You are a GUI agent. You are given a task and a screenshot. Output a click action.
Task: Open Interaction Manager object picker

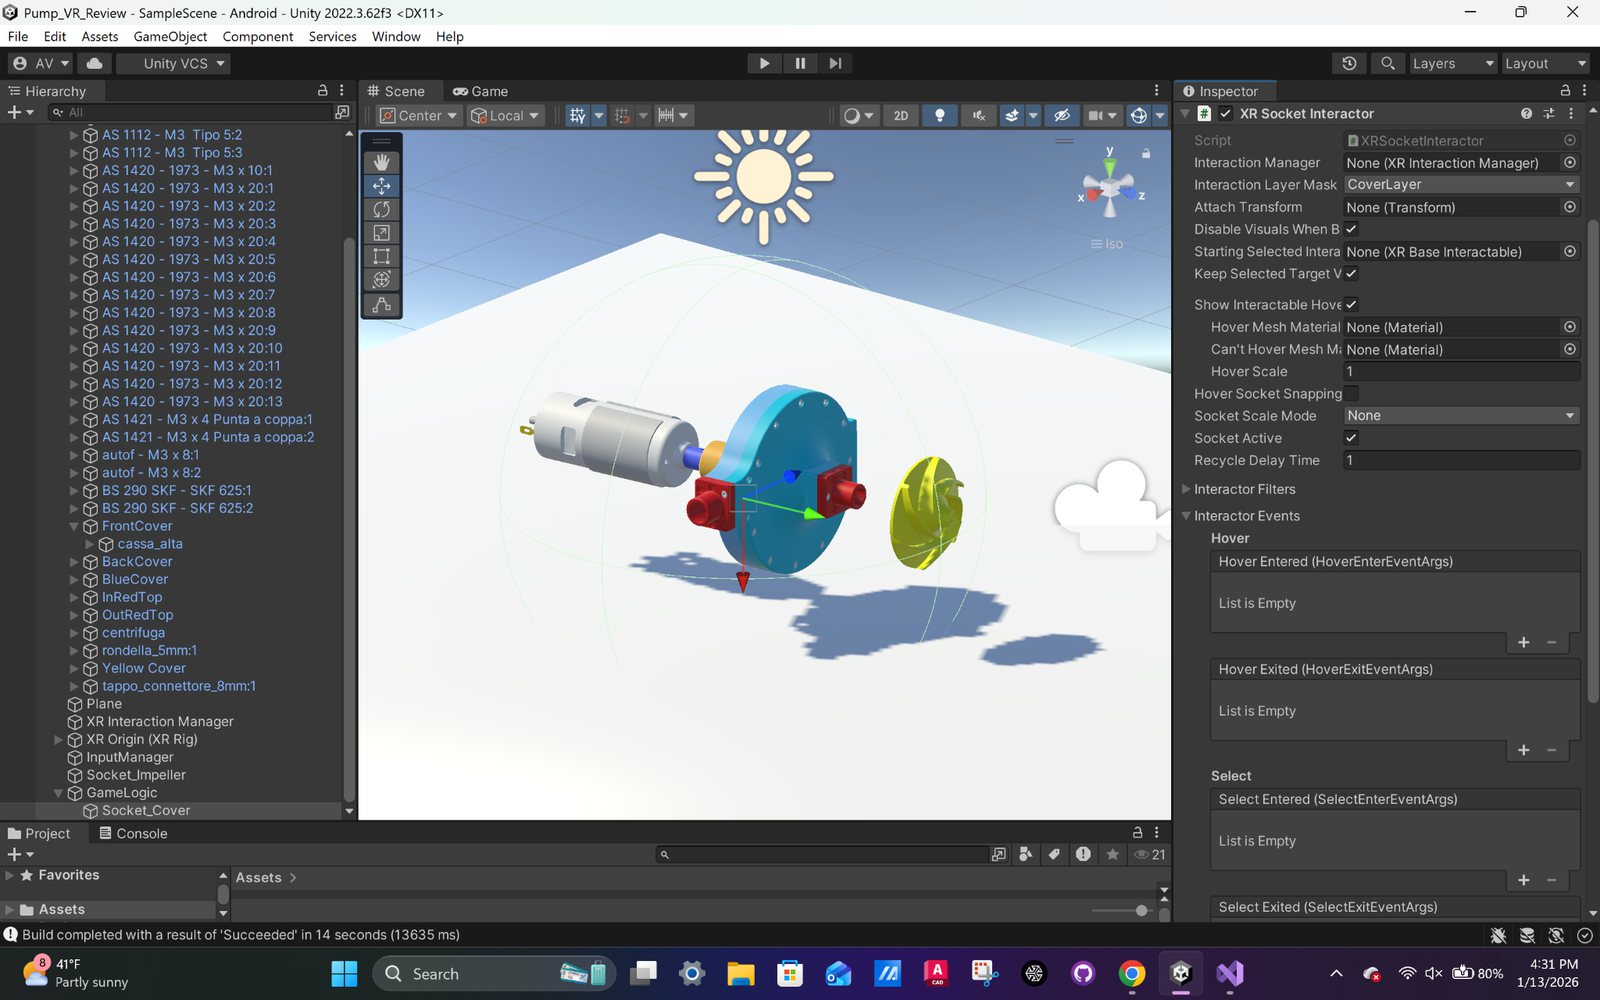point(1570,162)
